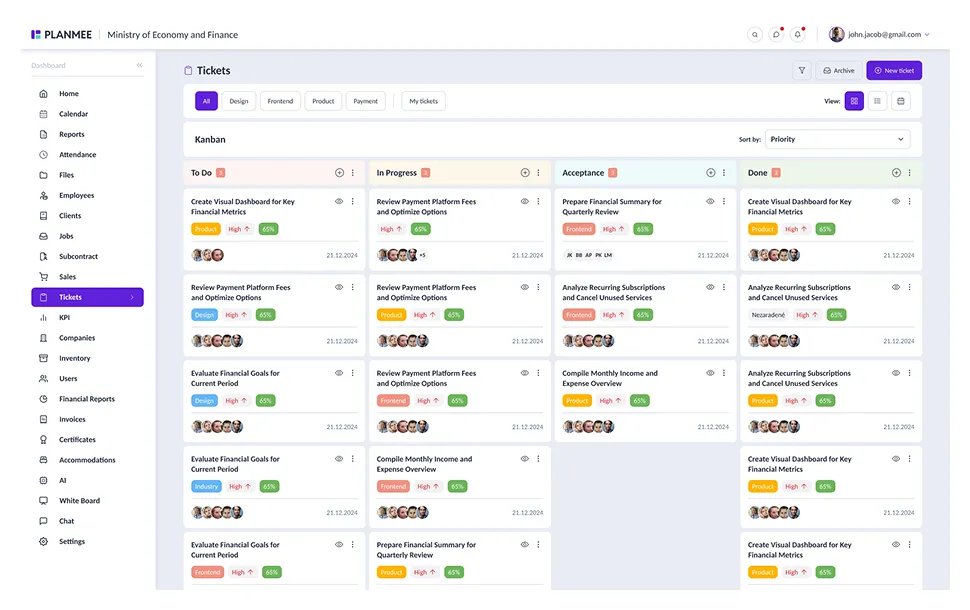The height and width of the screenshot is (610, 970).
Task: Click the filter funnel icon
Action: click(x=802, y=71)
